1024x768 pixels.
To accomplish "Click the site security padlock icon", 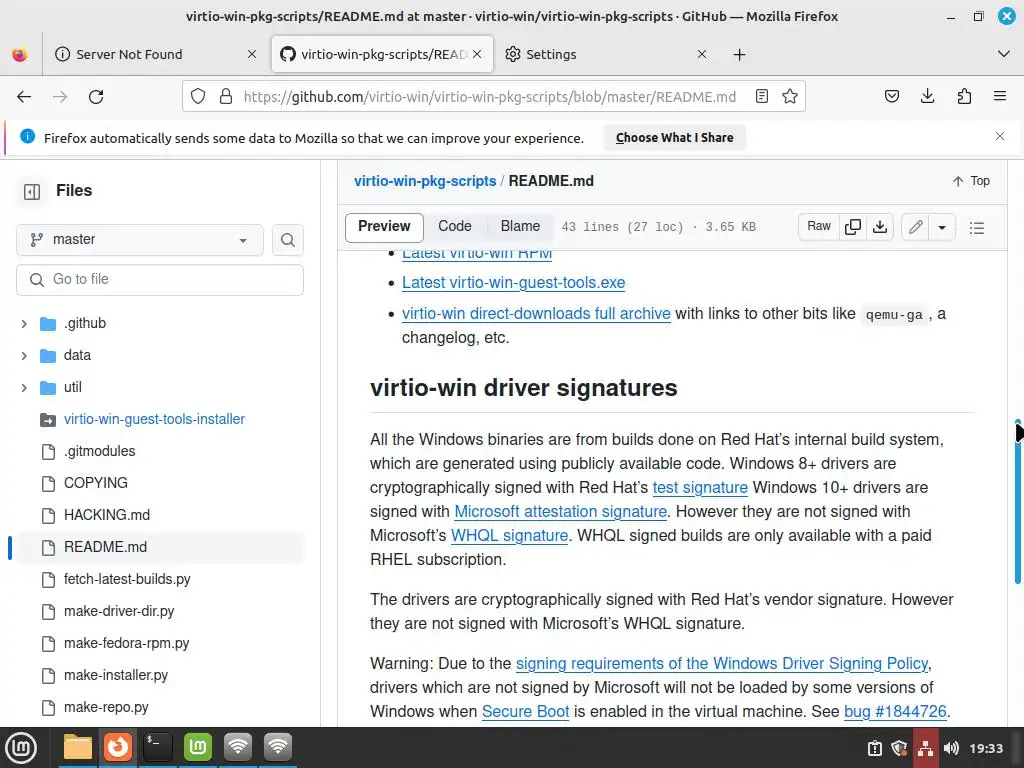I will tap(226, 97).
